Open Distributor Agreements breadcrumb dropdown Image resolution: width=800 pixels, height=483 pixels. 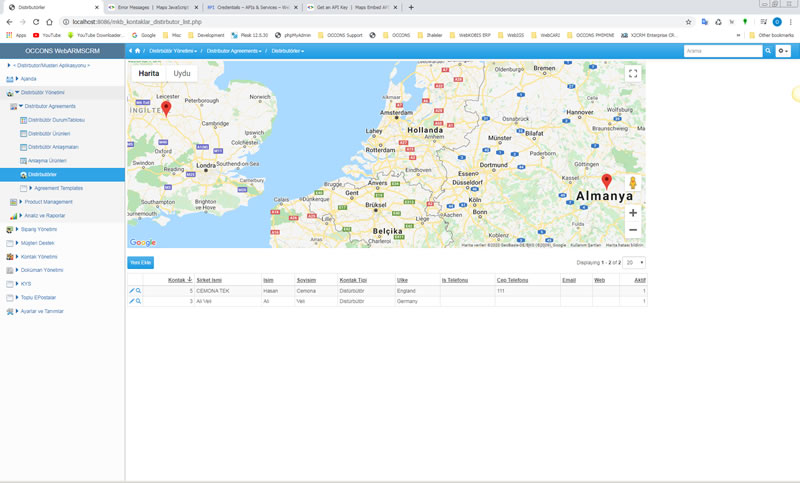click(x=234, y=51)
